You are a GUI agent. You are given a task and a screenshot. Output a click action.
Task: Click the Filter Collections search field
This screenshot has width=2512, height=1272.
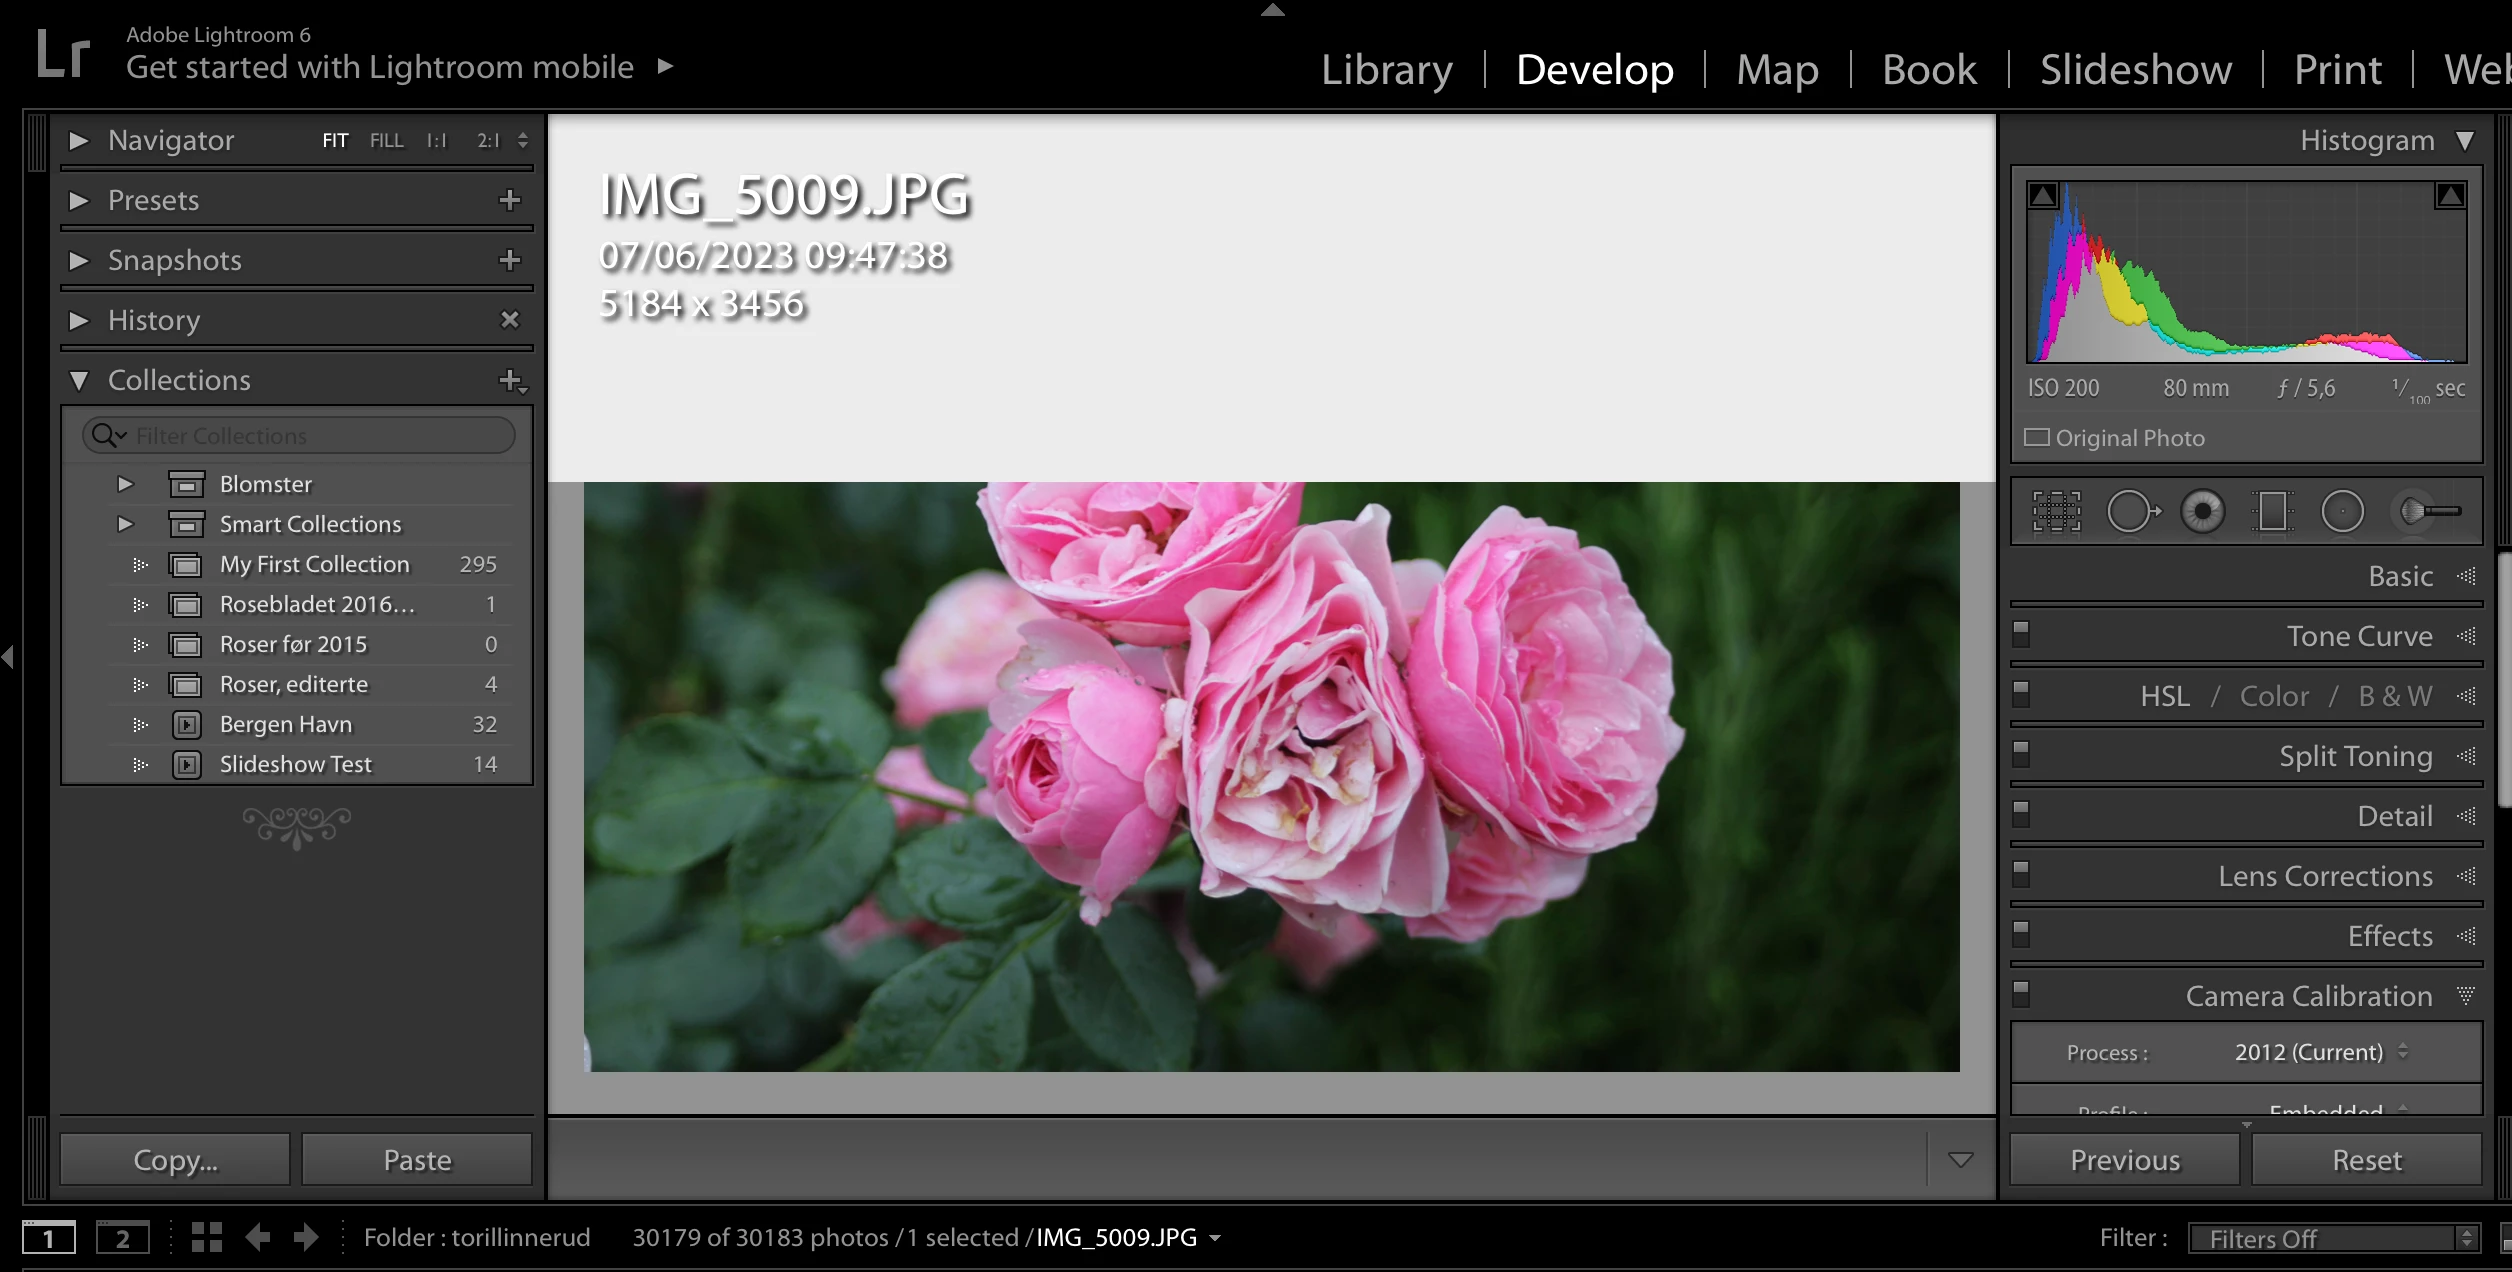310,436
